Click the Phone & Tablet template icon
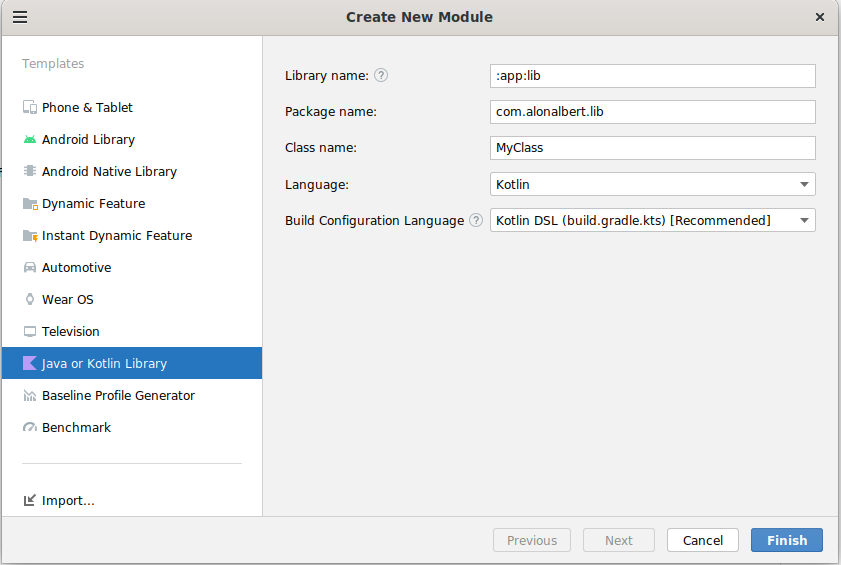Image resolution: width=841 pixels, height=565 pixels. click(x=30, y=108)
